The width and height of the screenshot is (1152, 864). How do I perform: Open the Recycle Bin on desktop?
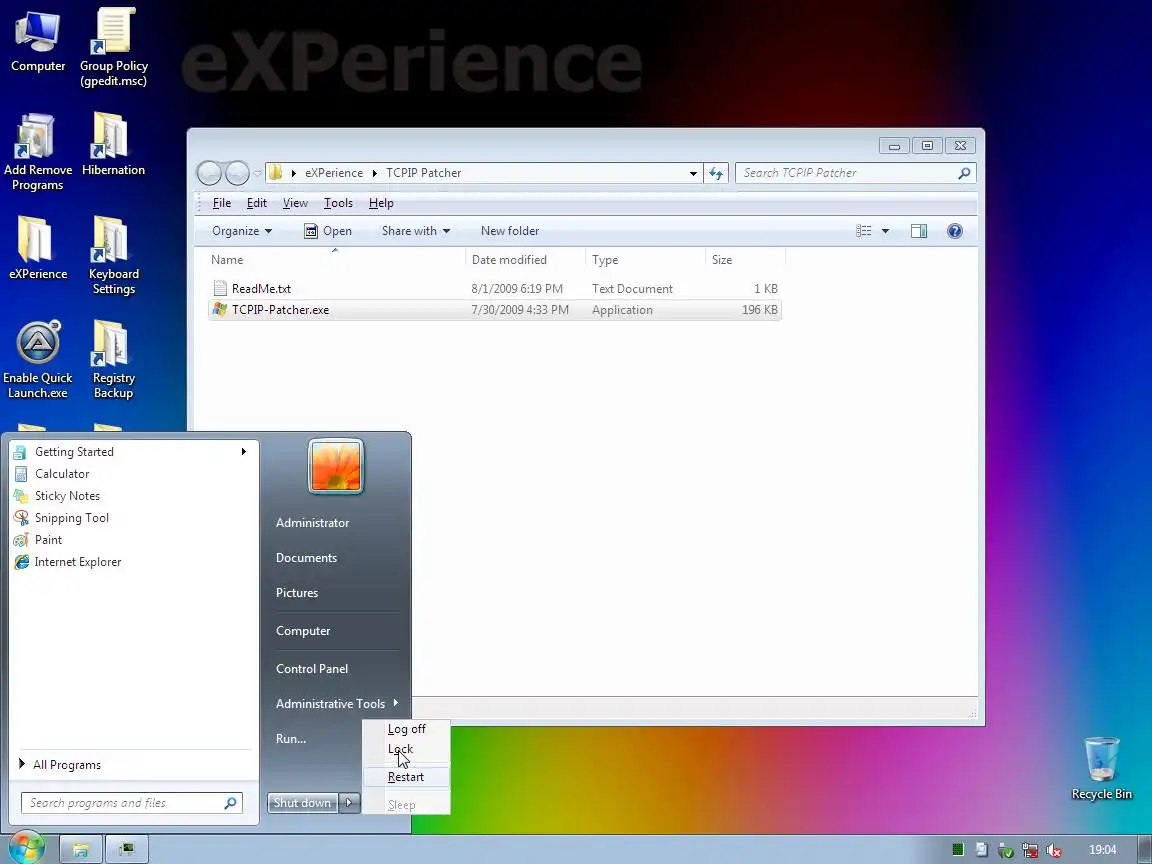click(1101, 768)
